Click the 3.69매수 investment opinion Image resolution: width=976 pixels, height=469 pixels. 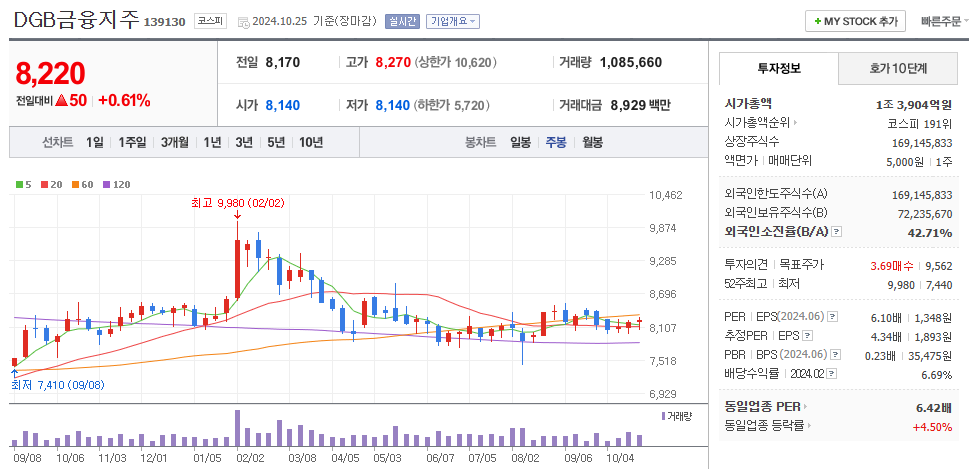(x=892, y=266)
